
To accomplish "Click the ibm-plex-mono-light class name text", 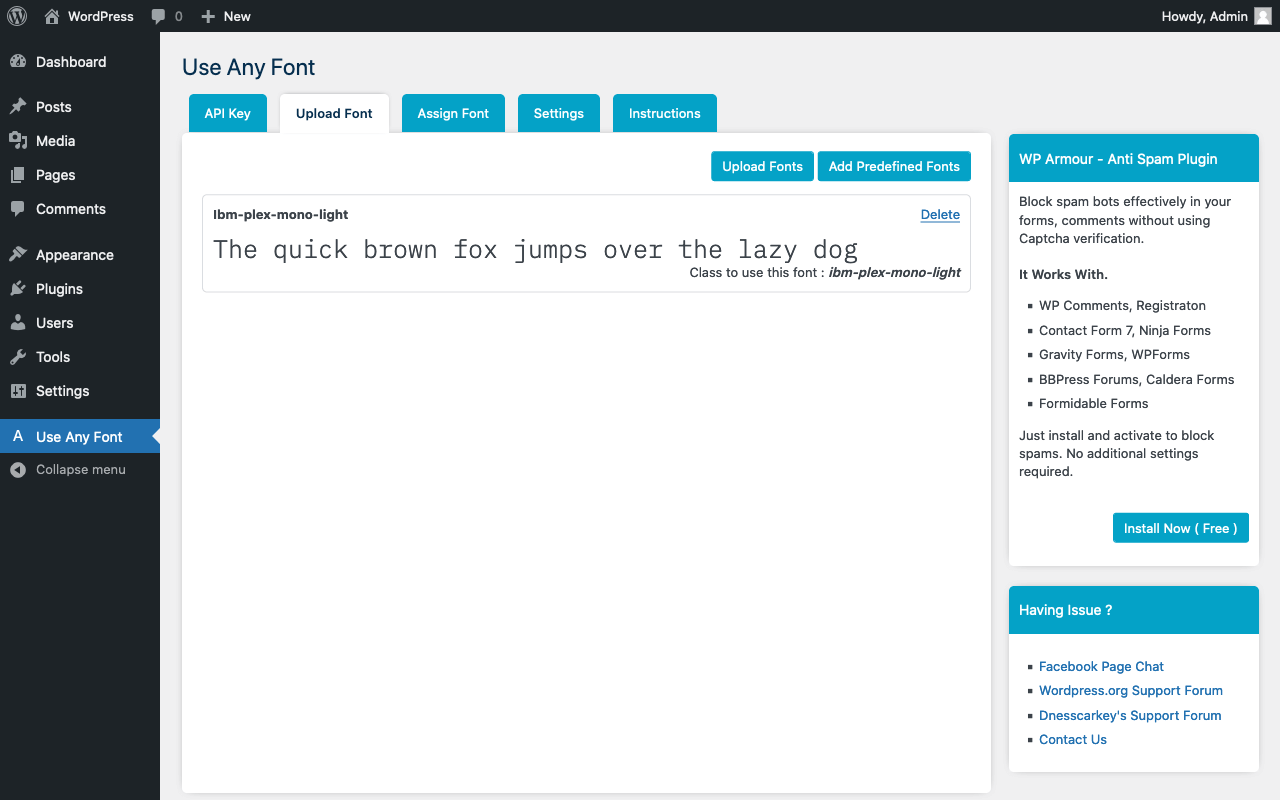I will pos(895,272).
